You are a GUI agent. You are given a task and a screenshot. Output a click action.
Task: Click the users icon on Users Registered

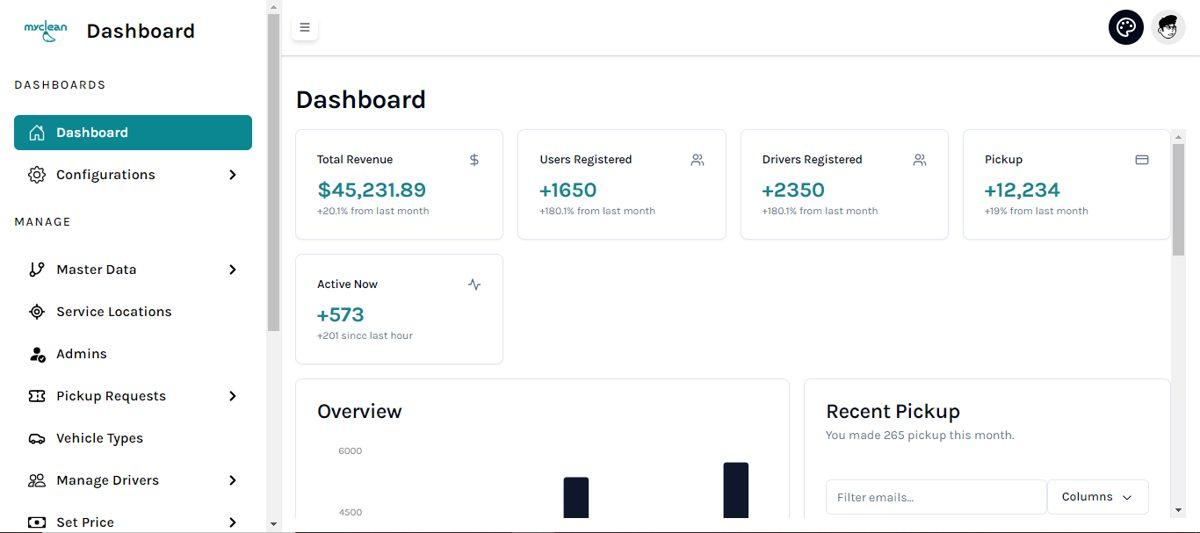pos(697,159)
